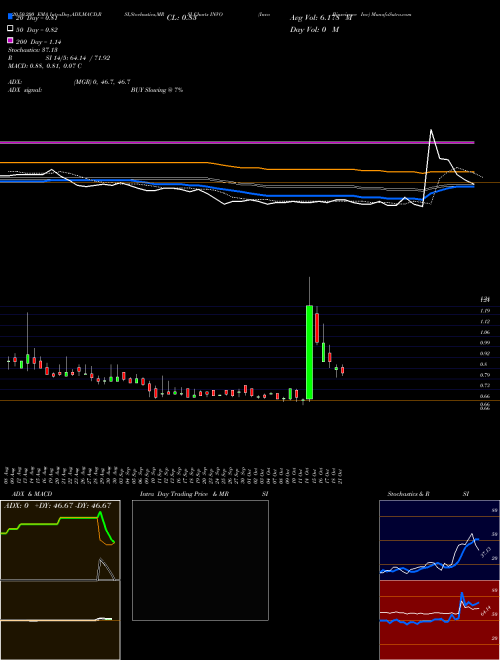500x660 pixels.
Task: Click the white 50 Day EMA legend swatch
Action: [10, 29]
